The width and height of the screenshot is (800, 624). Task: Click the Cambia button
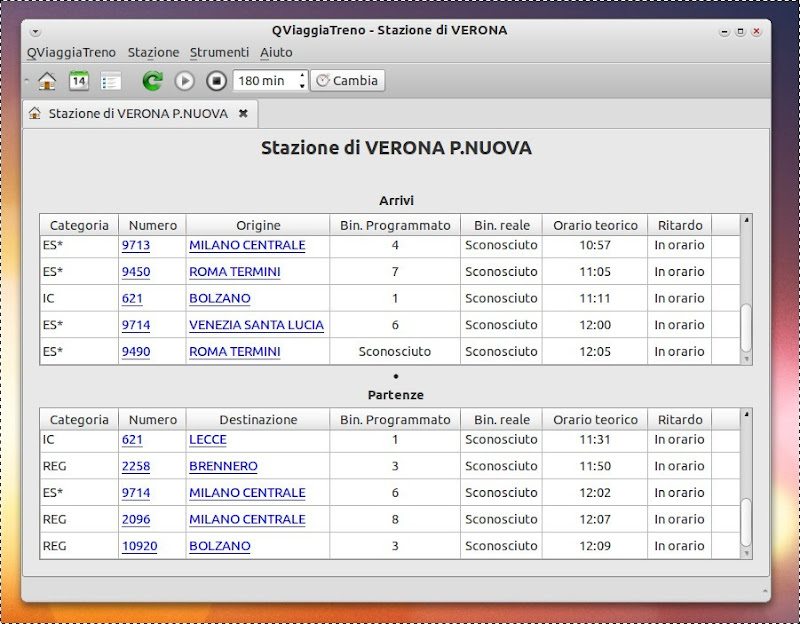pos(347,81)
